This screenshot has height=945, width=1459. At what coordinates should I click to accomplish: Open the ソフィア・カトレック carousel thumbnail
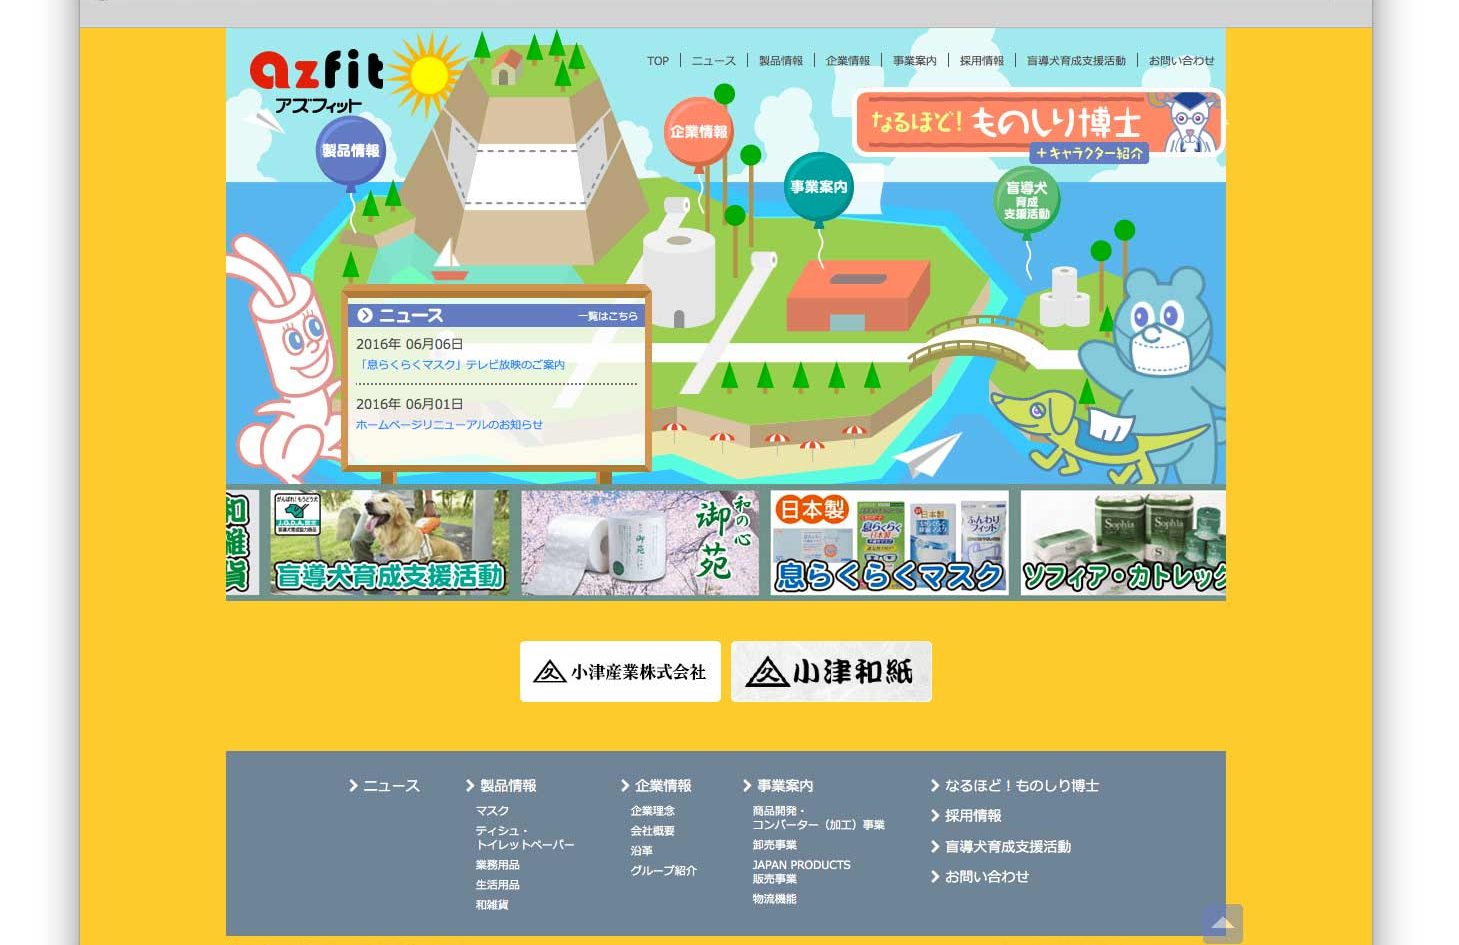coord(1123,543)
